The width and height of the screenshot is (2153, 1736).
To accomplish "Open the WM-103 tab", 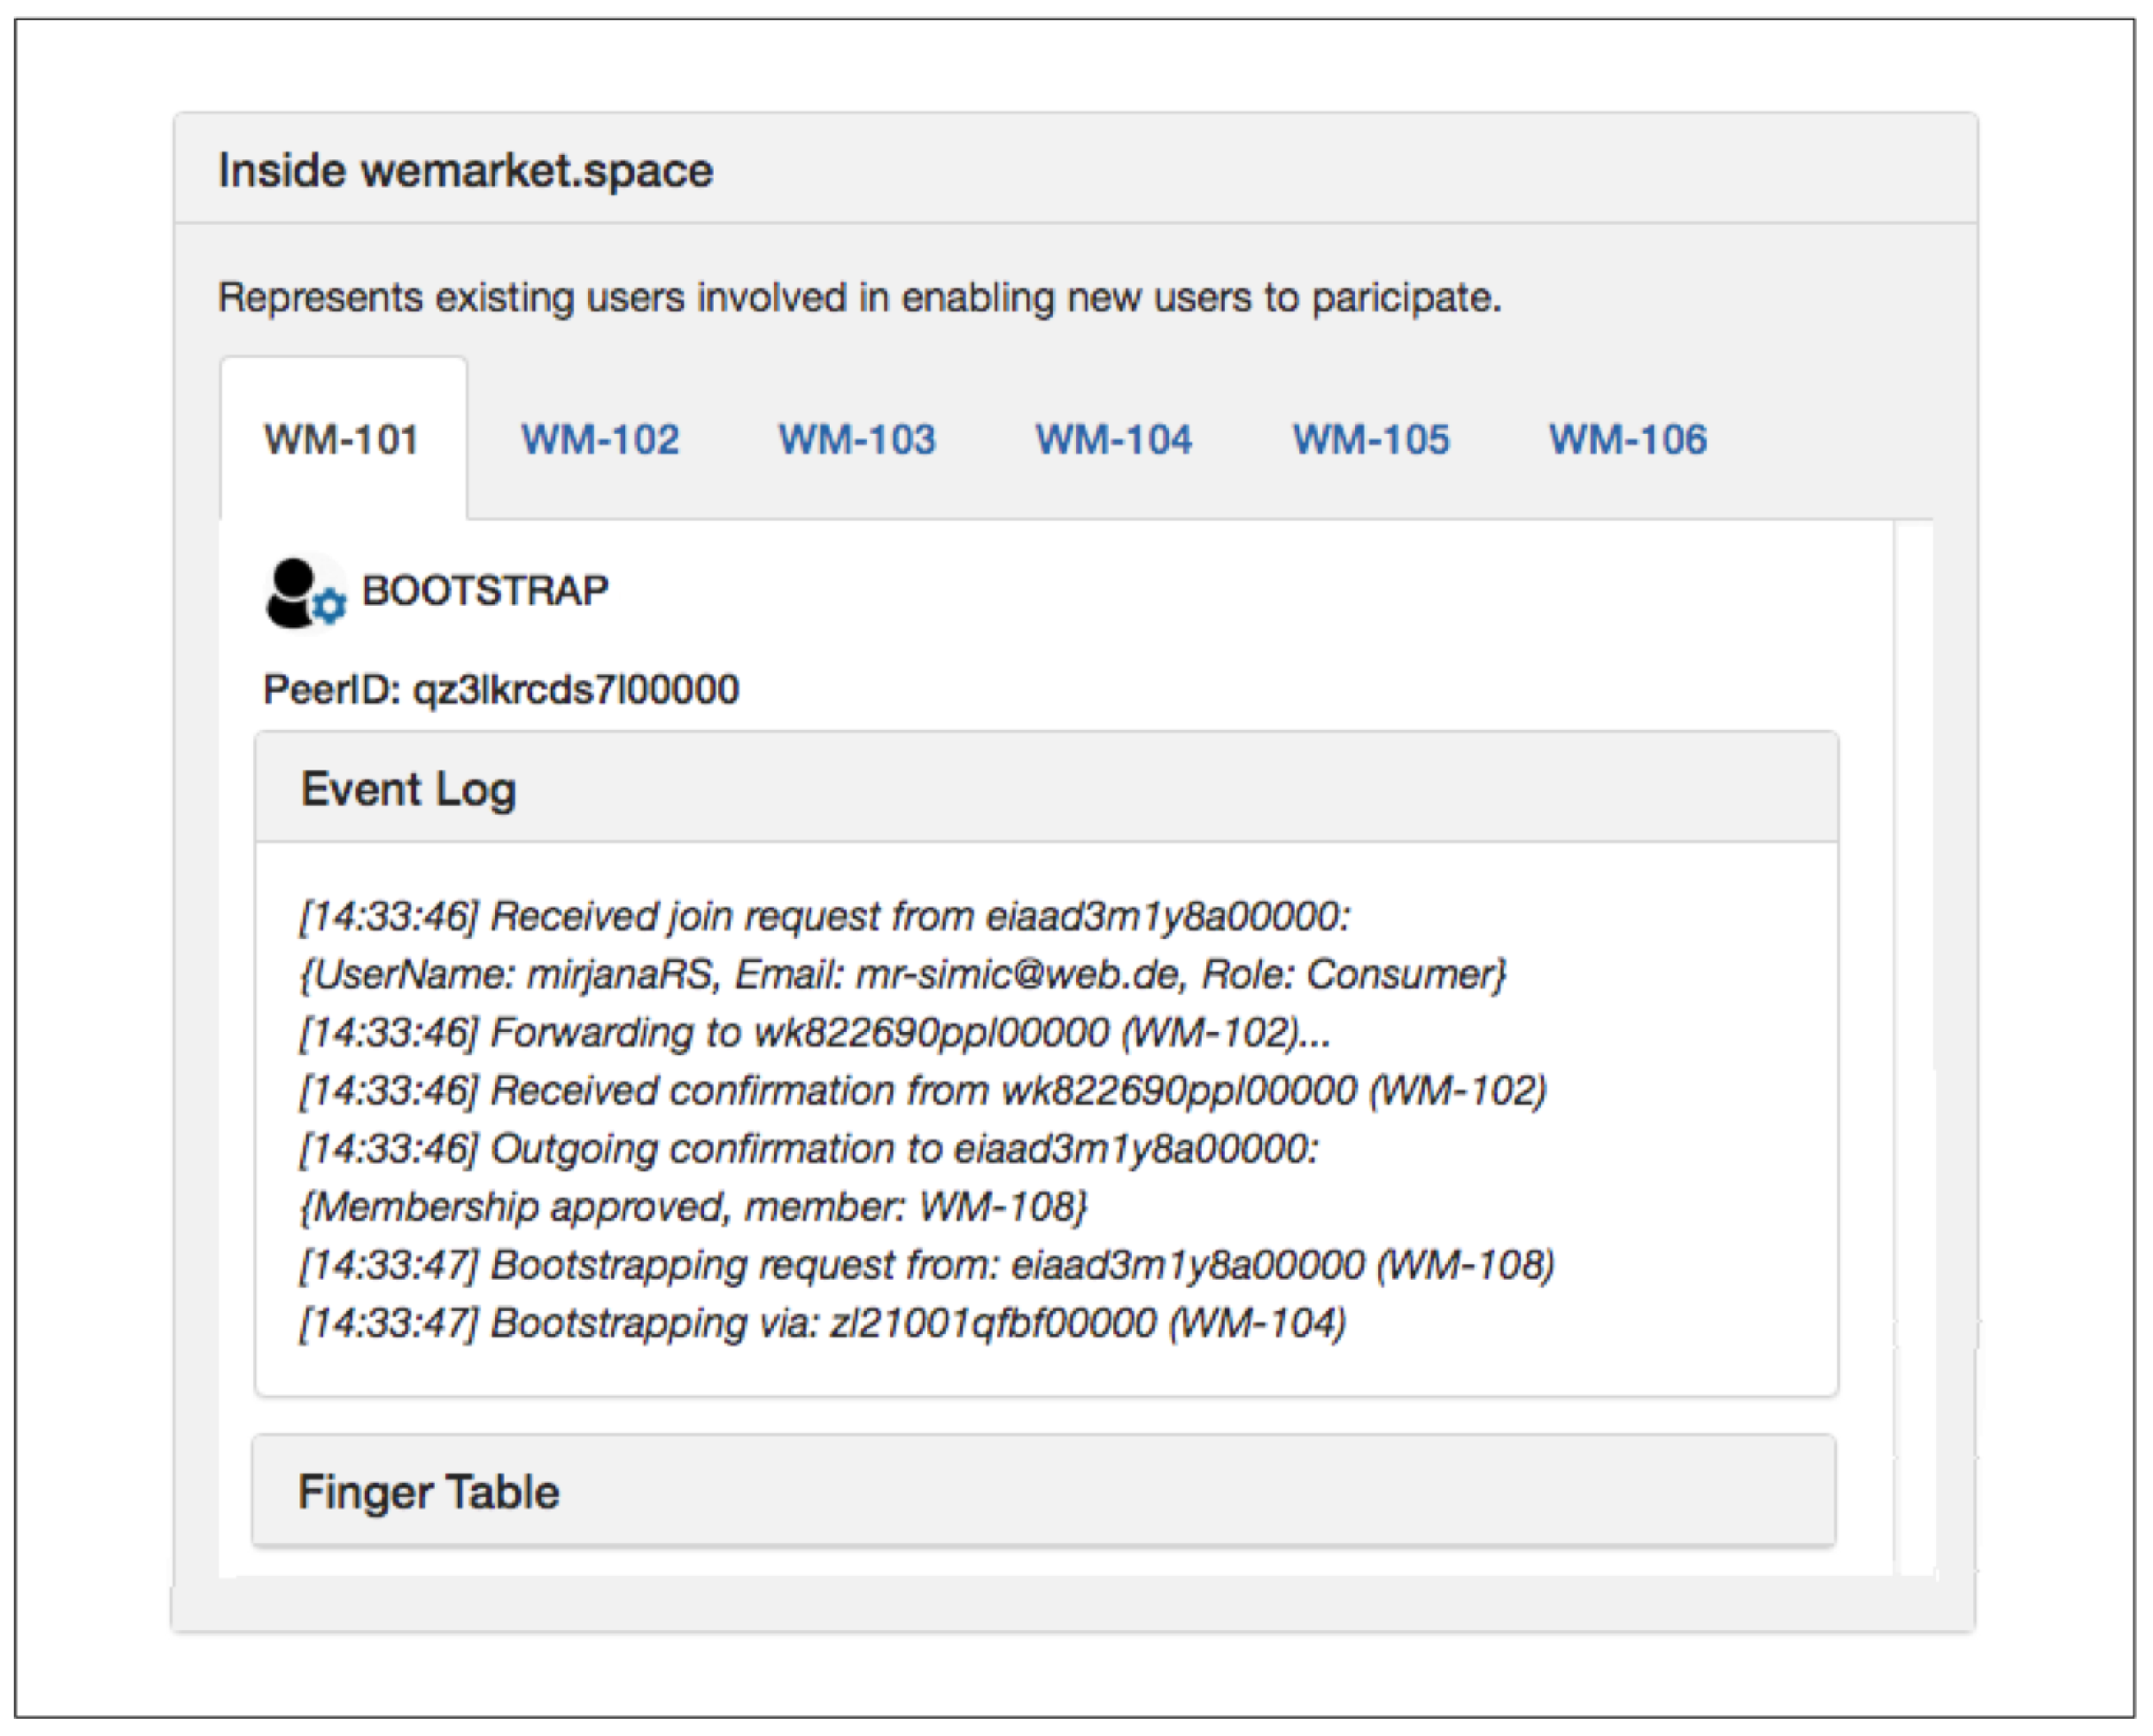I will [x=857, y=440].
